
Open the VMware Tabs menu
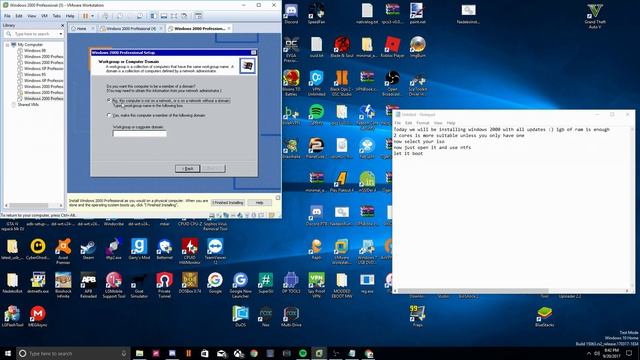[x=56, y=16]
